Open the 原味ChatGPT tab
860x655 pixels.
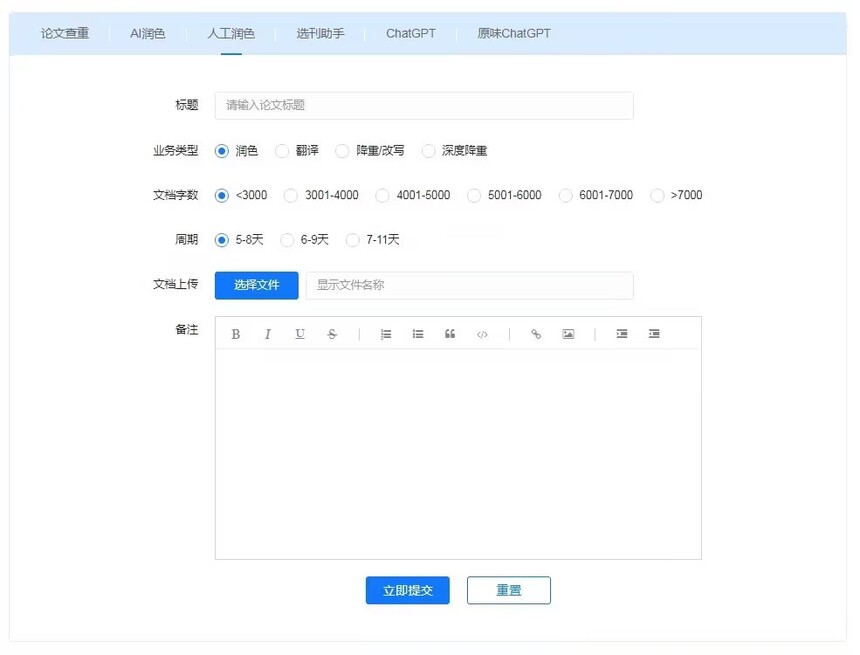click(514, 33)
